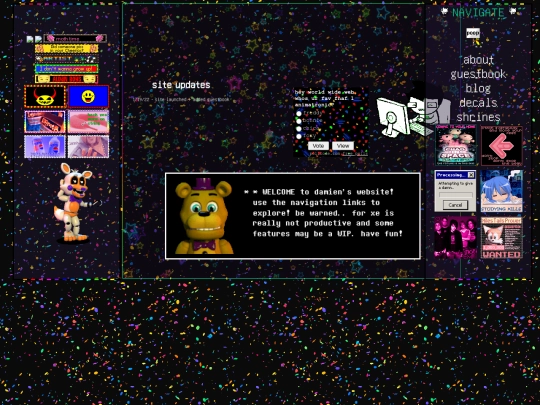Click the View poll results button
This screenshot has width=540, height=405.
point(343,146)
